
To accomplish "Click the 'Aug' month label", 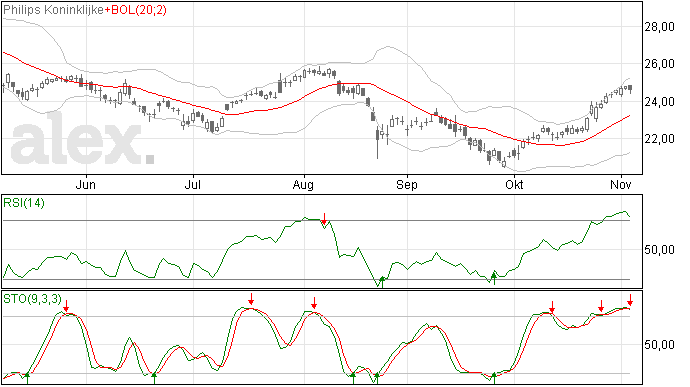I will (x=303, y=185).
